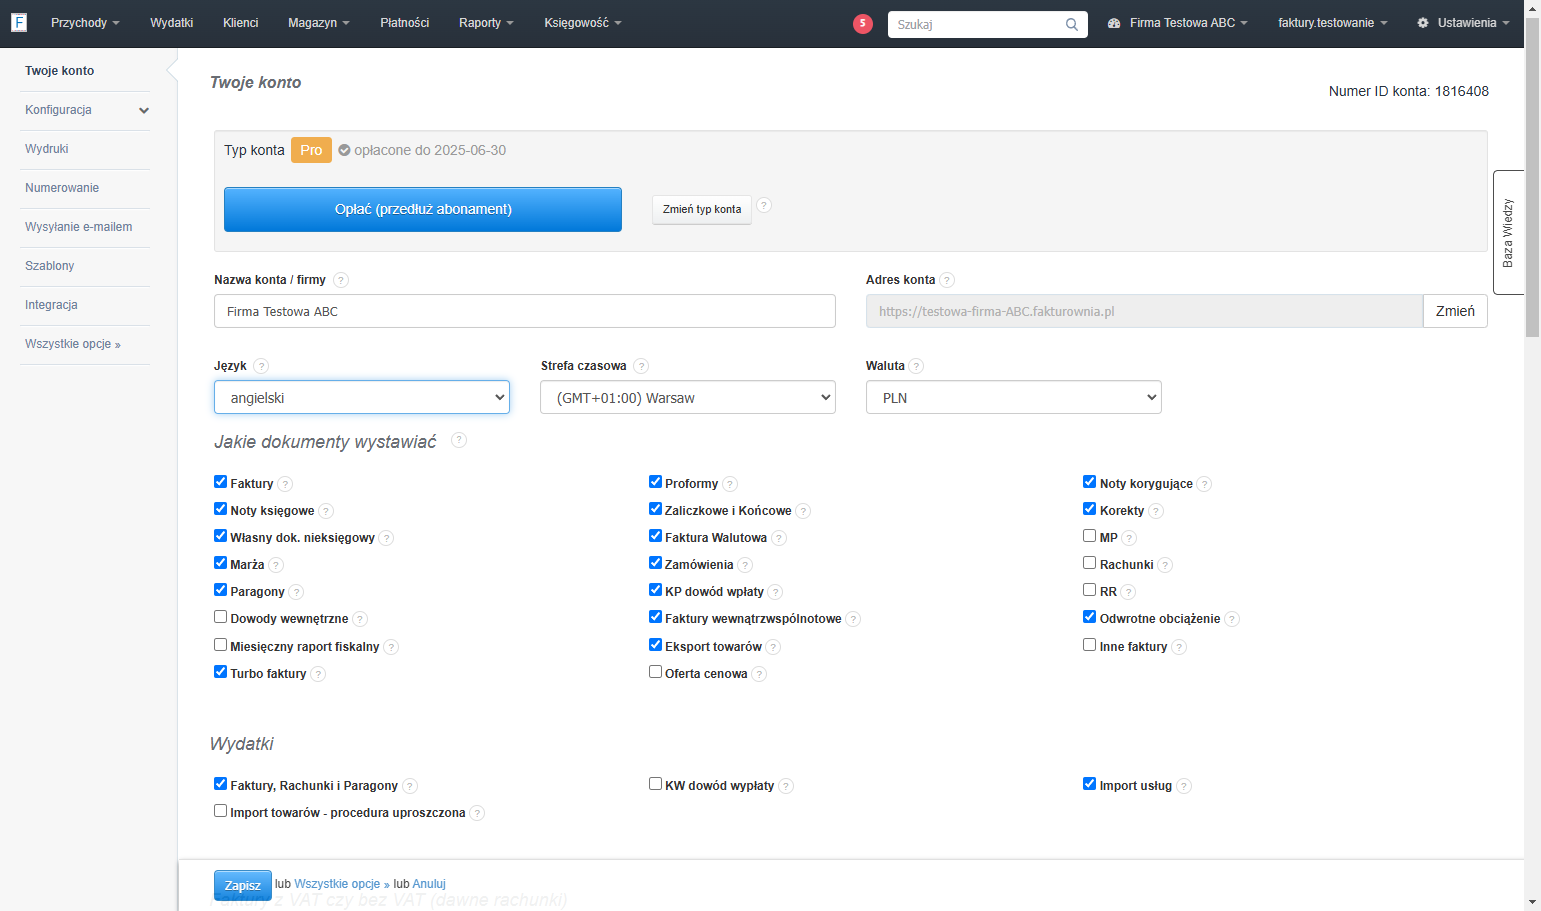Click help icon next to Oferta cenowa
Image resolution: width=1541 pixels, height=911 pixels.
click(759, 674)
